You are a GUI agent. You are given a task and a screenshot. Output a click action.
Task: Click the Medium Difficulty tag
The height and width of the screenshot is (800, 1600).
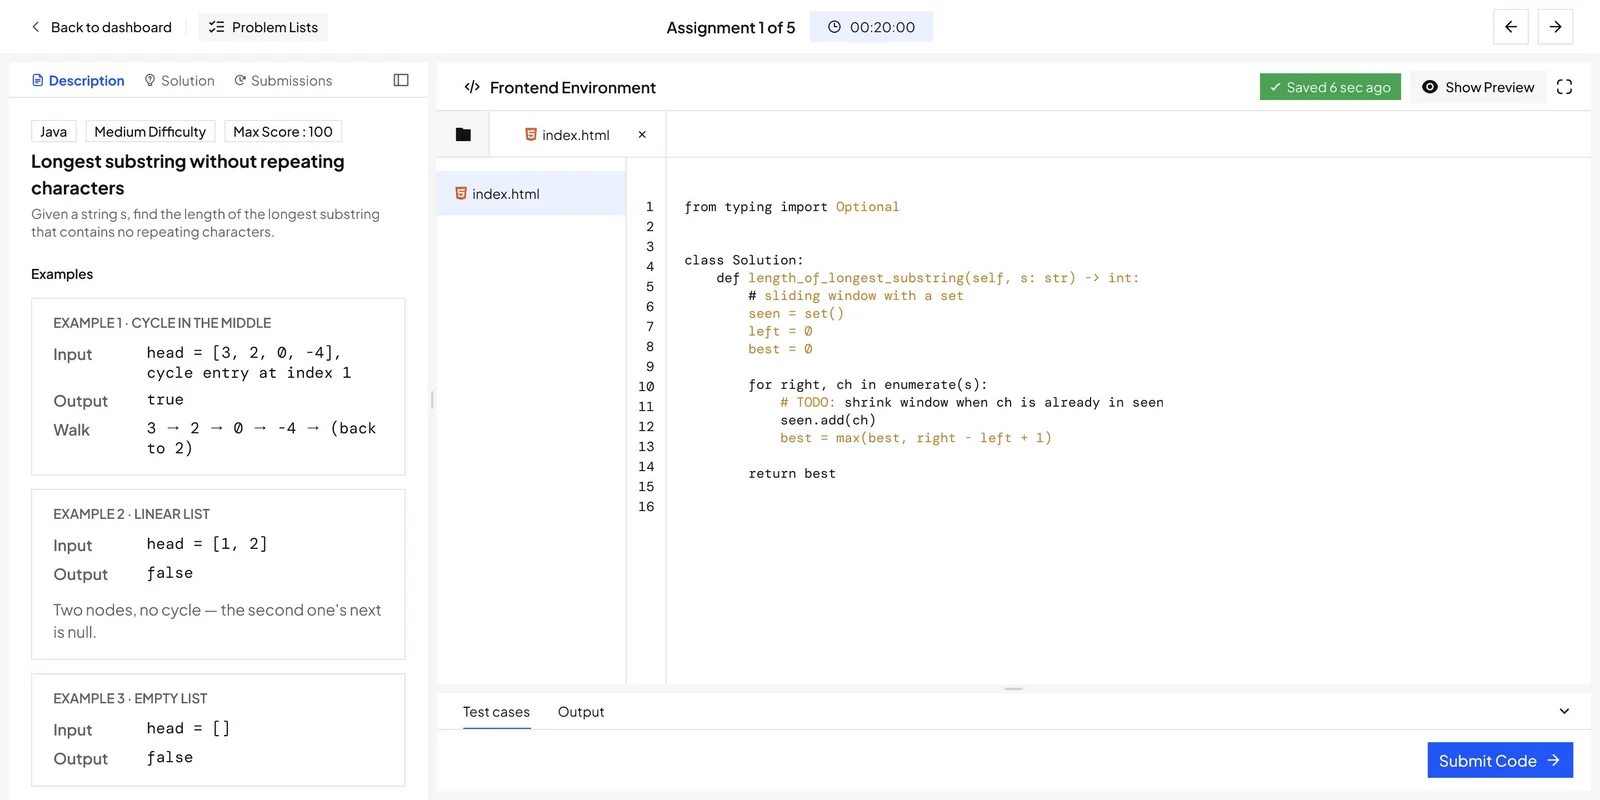point(150,132)
